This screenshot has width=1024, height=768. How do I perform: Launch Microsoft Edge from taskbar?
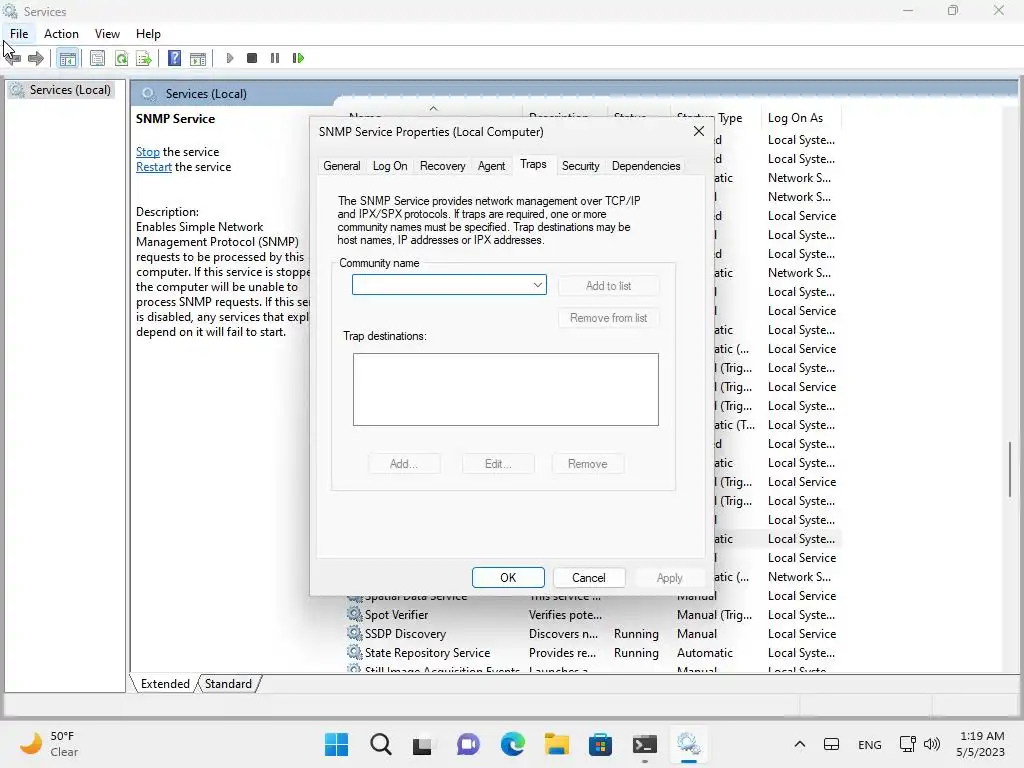[x=513, y=744]
